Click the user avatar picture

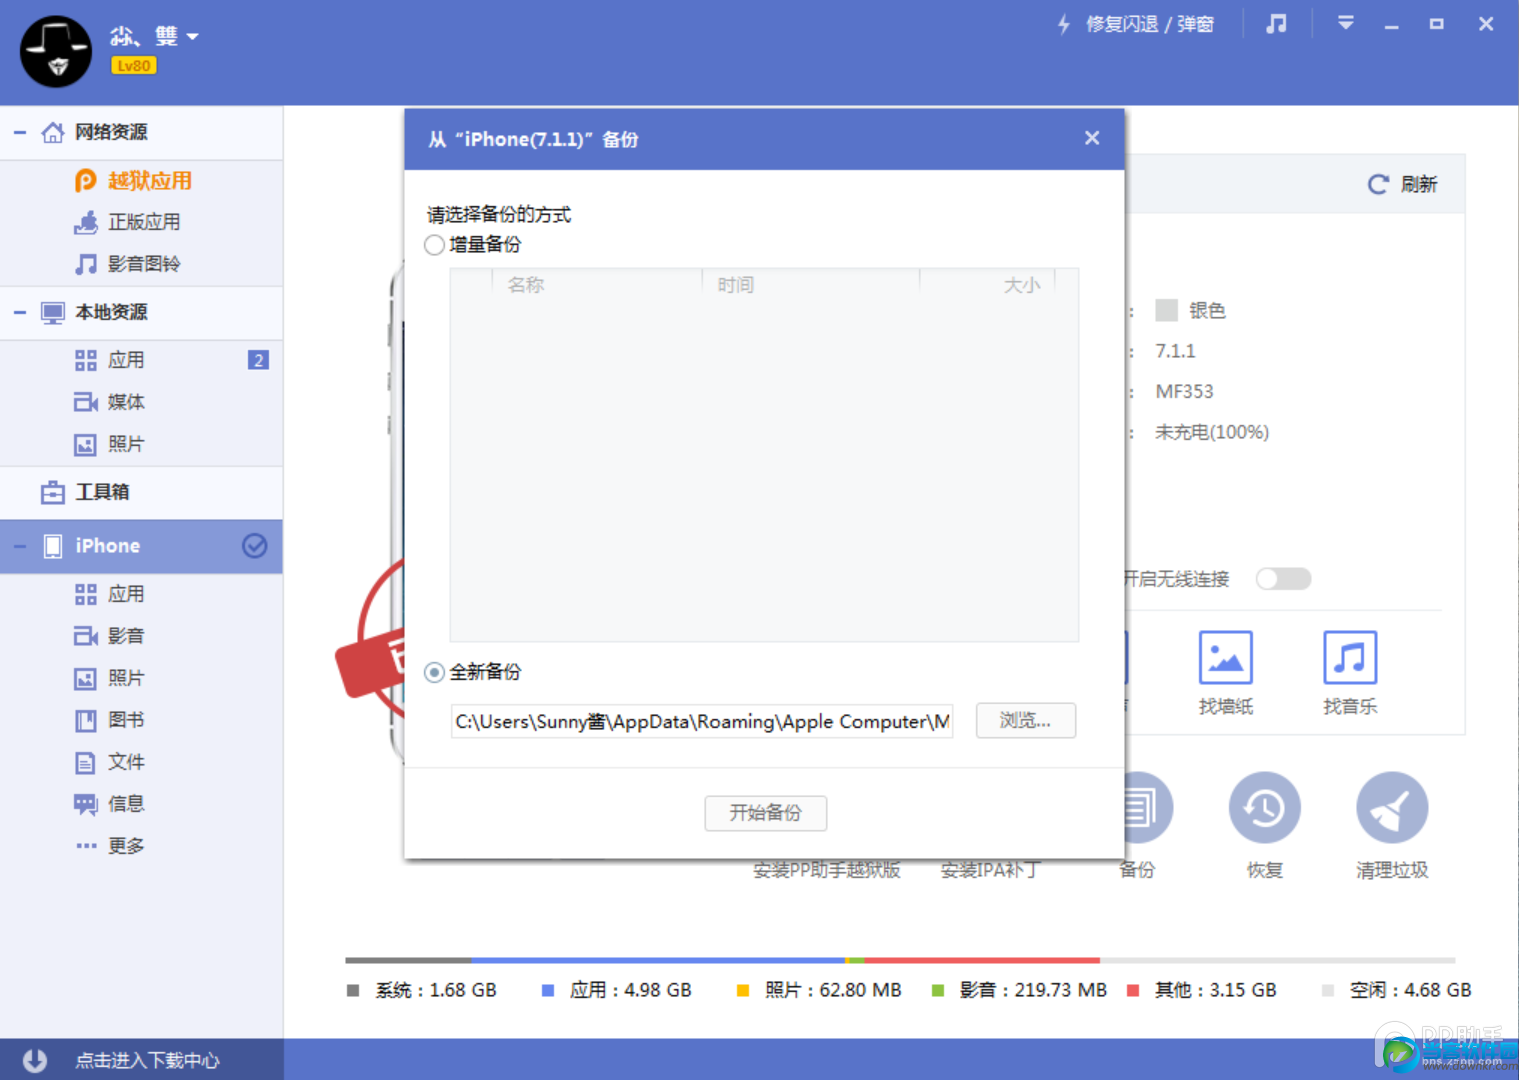(x=56, y=52)
